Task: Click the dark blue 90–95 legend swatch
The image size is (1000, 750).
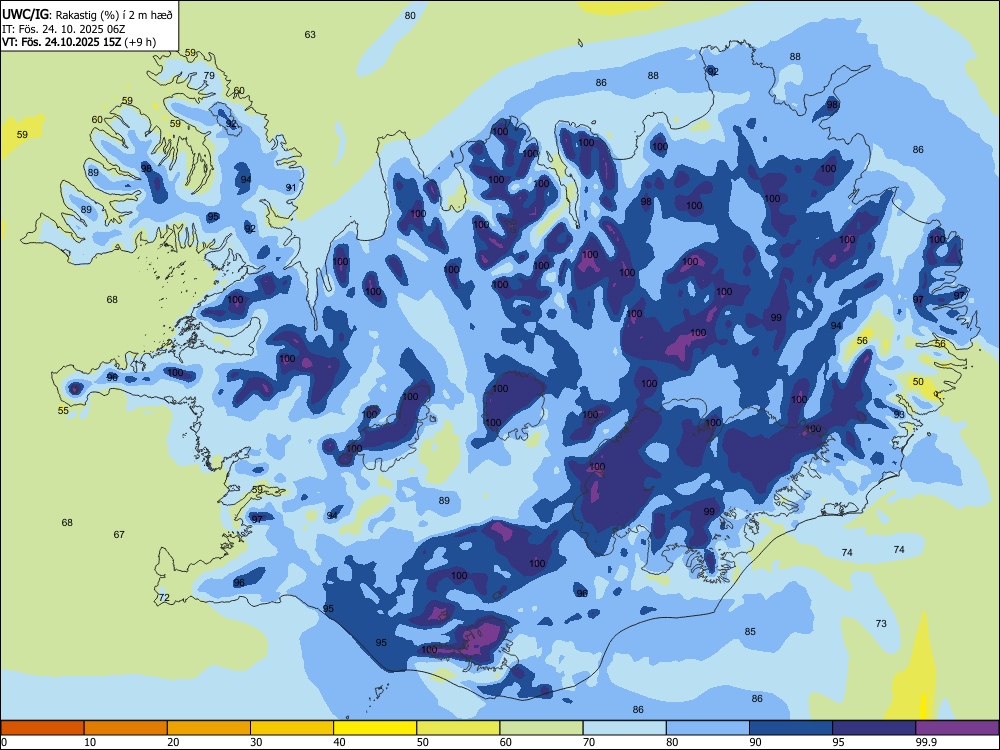Action: point(791,728)
